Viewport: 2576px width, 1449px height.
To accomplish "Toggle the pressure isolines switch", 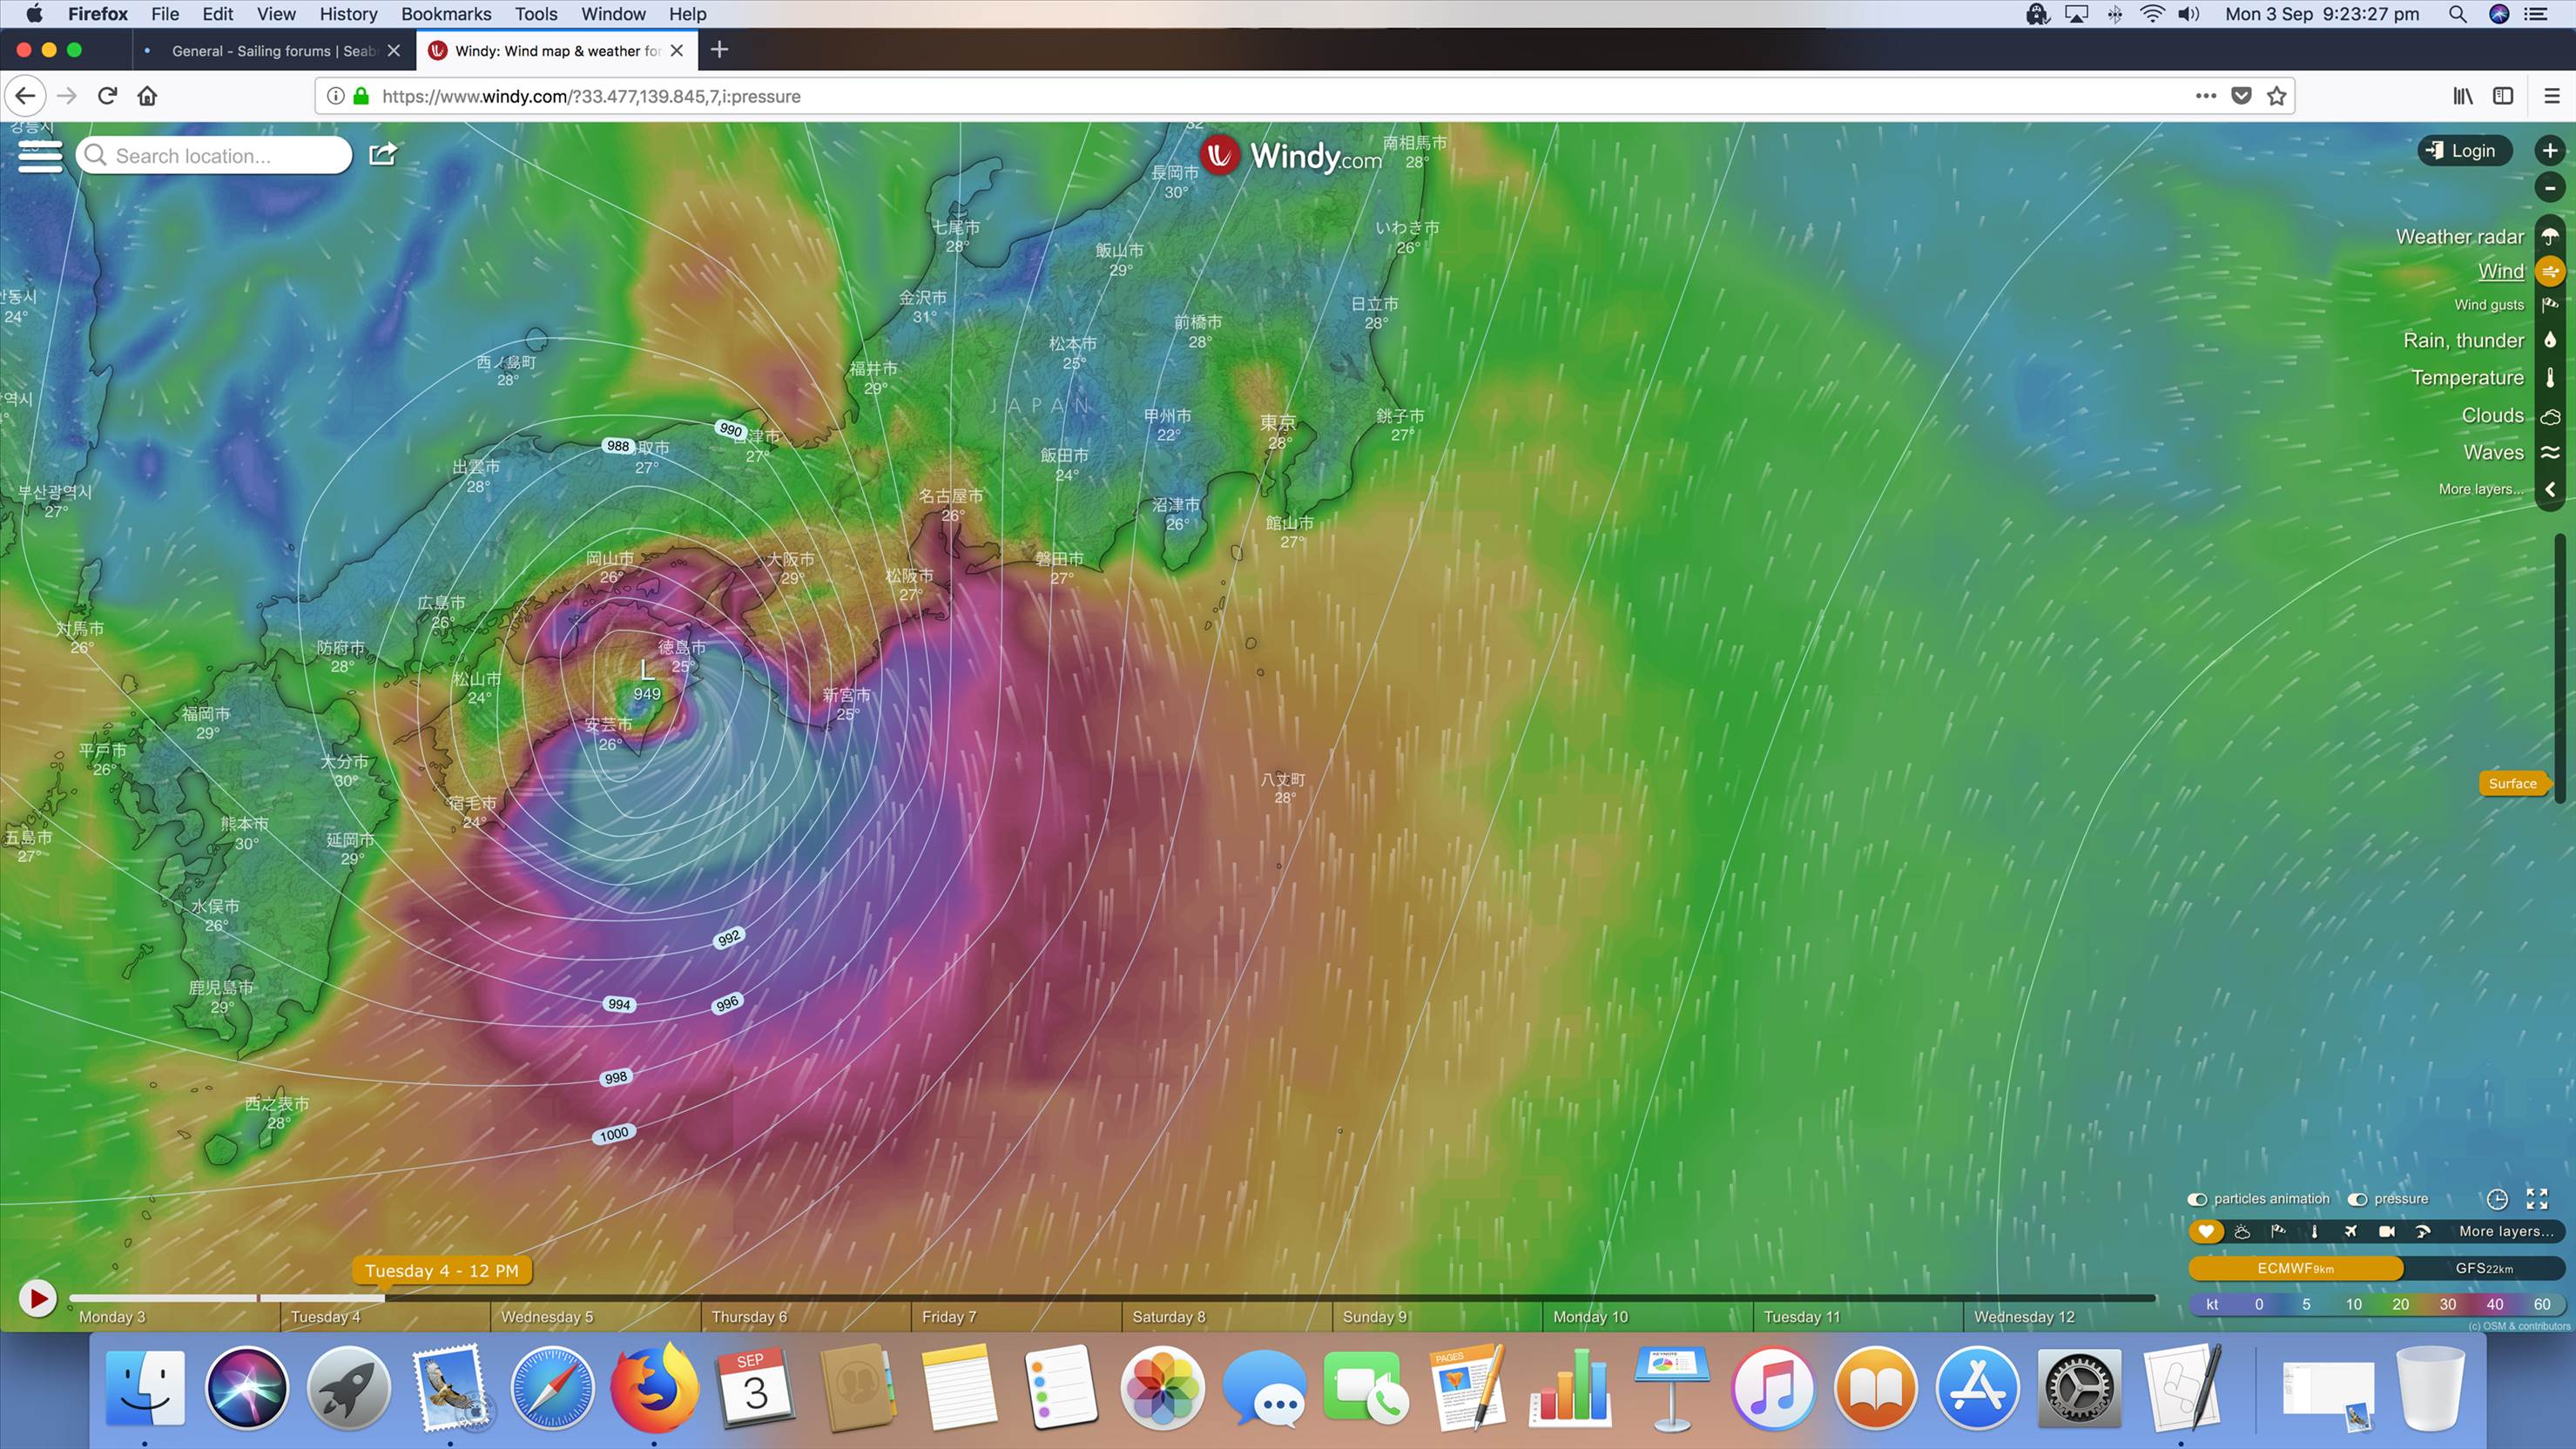I will click(x=2357, y=1199).
